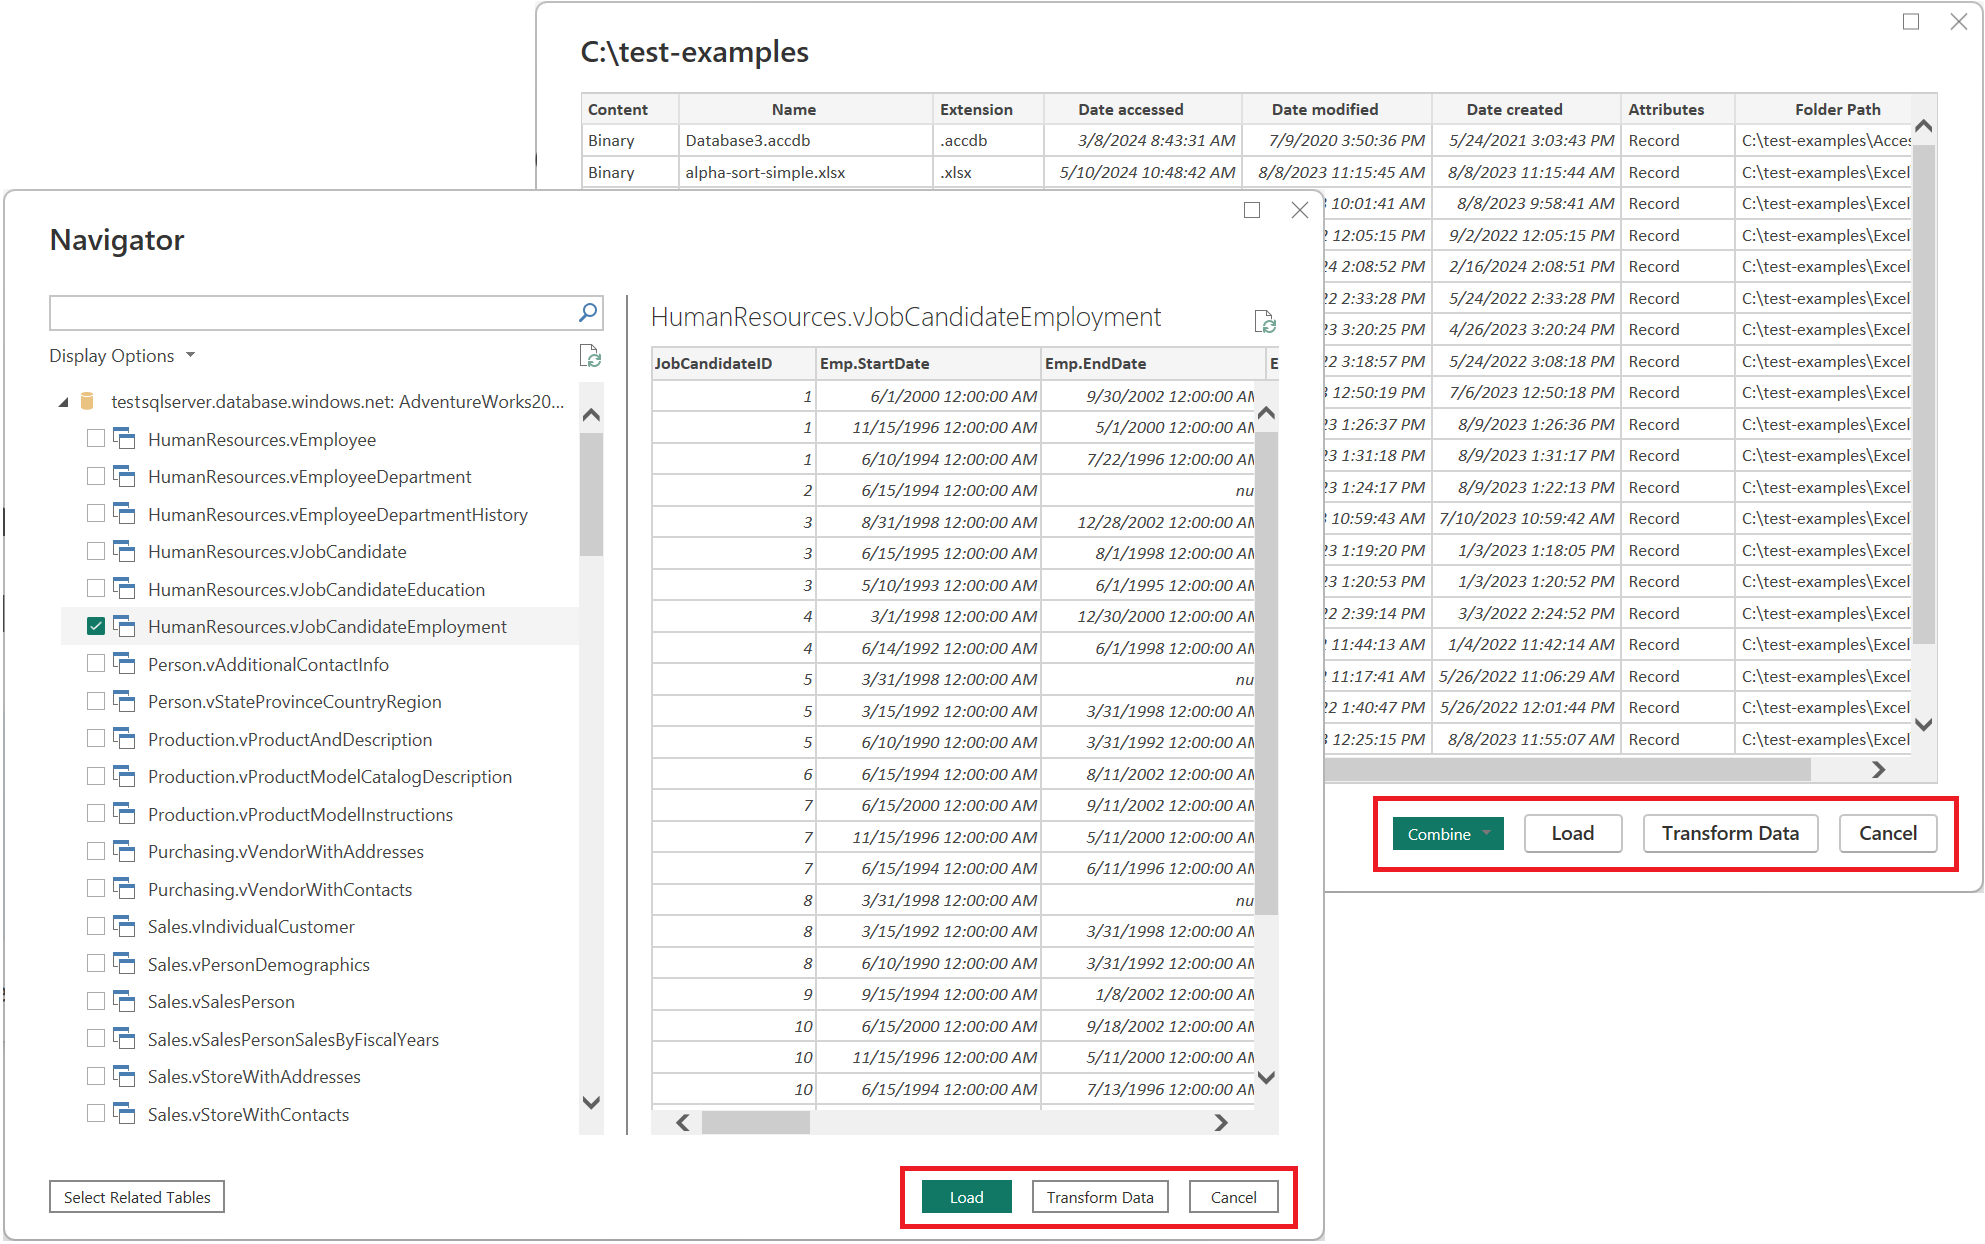Click the database icon for testsqlserver
The height and width of the screenshot is (1244, 1985).
pyautogui.click(x=87, y=401)
